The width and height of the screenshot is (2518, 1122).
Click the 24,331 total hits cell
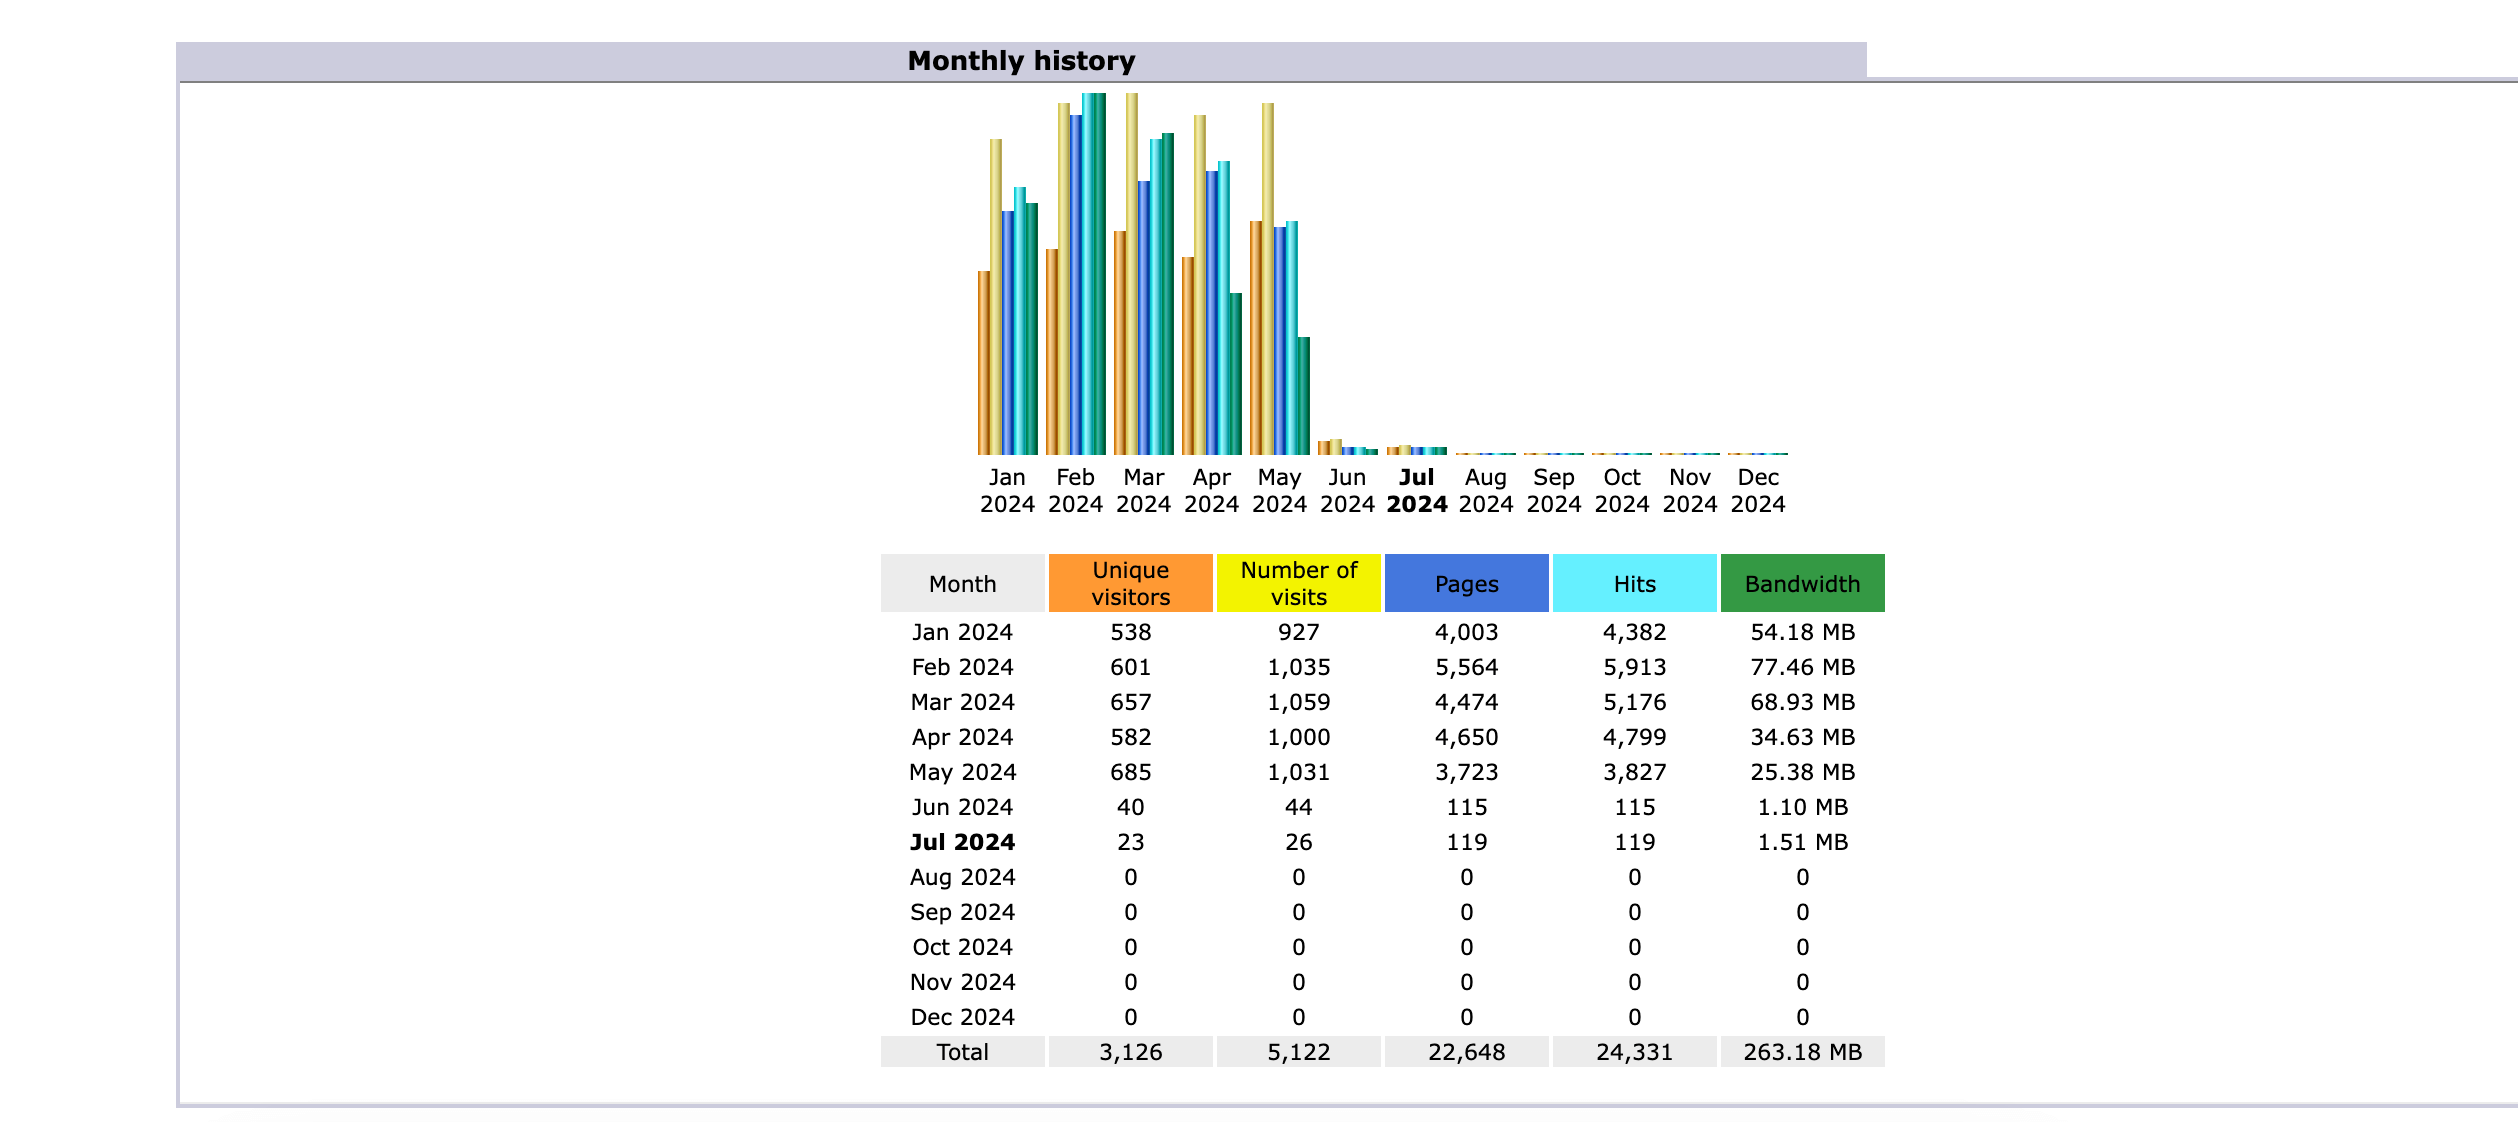point(1635,1052)
